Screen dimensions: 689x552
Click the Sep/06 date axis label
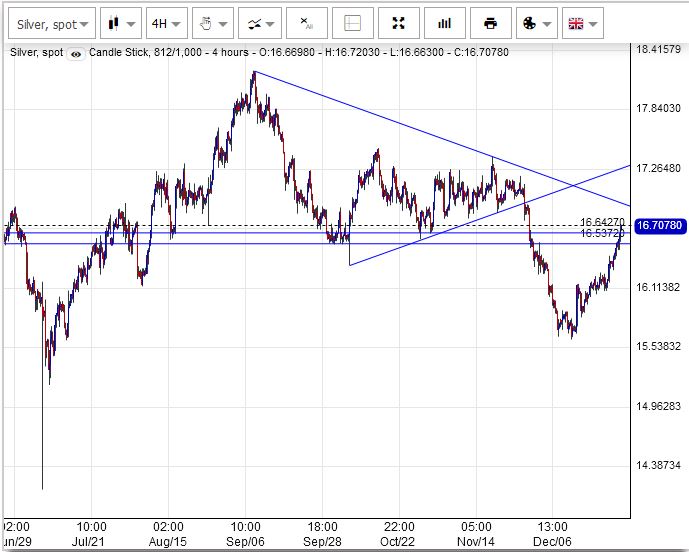[245, 541]
